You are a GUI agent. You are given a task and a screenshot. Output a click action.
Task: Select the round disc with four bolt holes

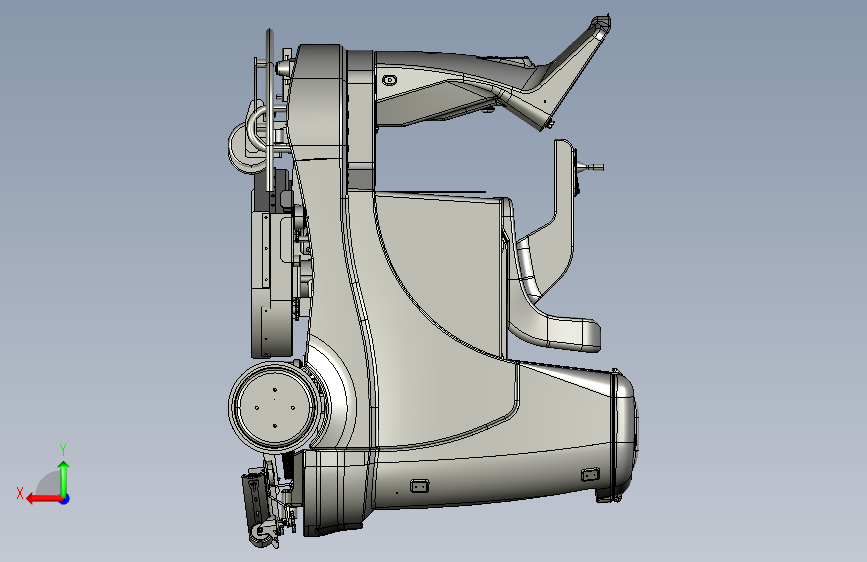275,408
